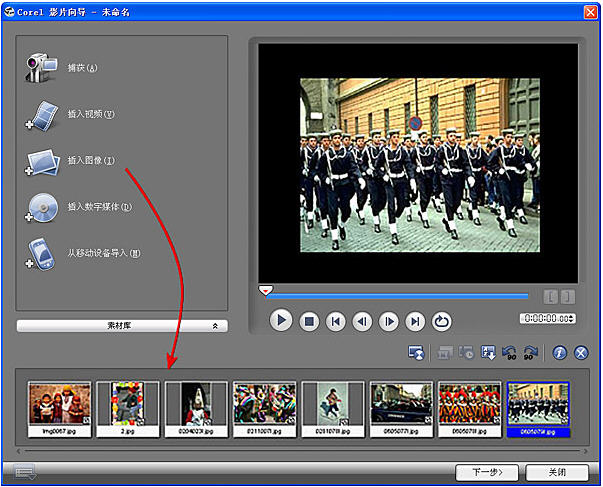Toggle the repeat playback button
The image size is (603, 487).
[x=441, y=321]
